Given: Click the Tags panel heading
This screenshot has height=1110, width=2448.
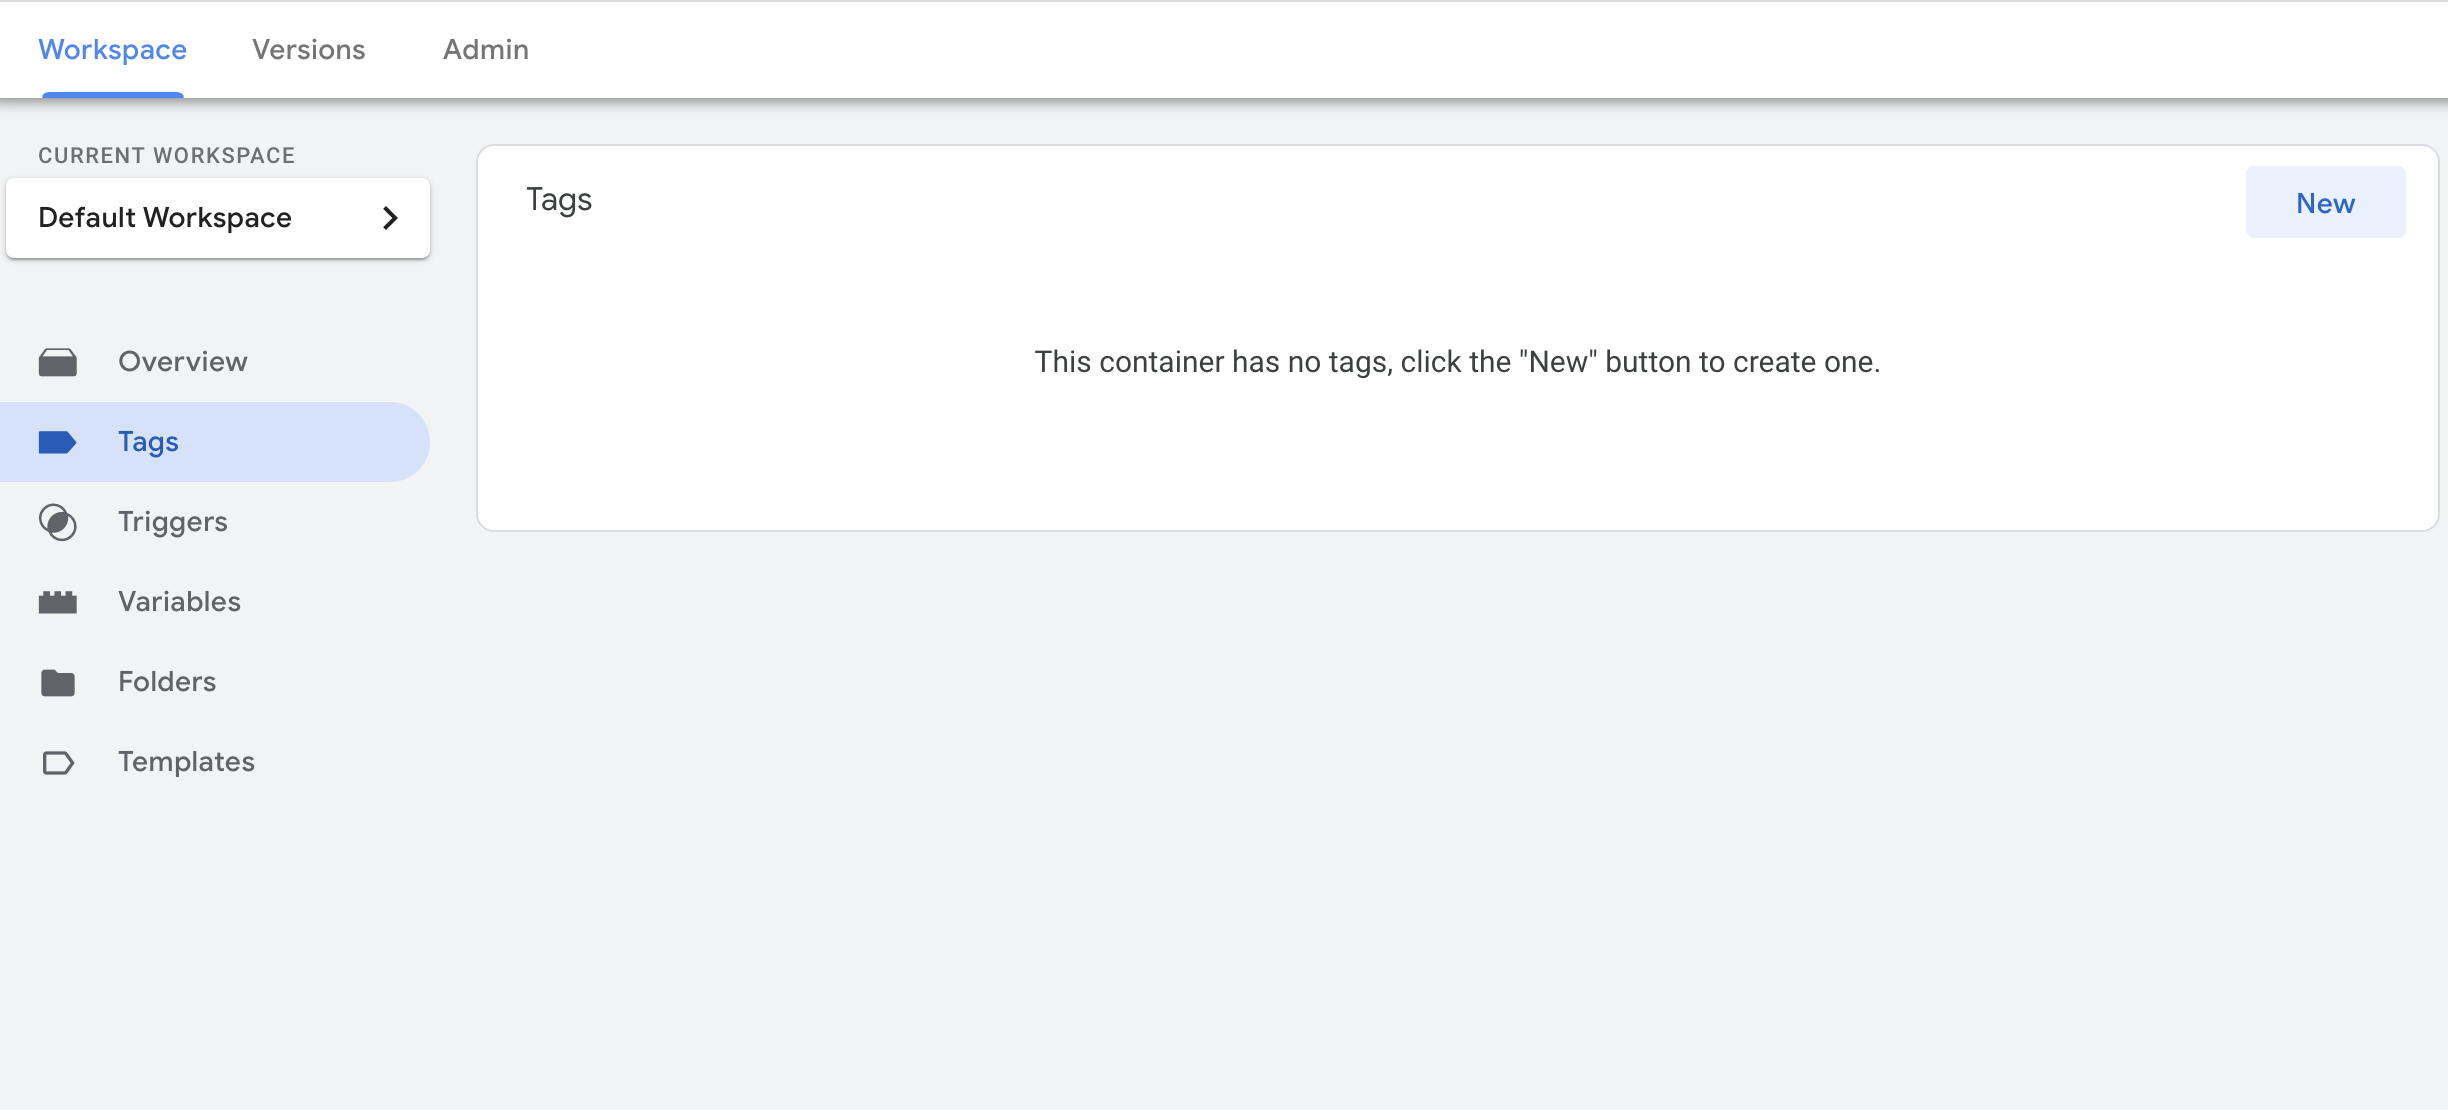Looking at the screenshot, I should 559,200.
